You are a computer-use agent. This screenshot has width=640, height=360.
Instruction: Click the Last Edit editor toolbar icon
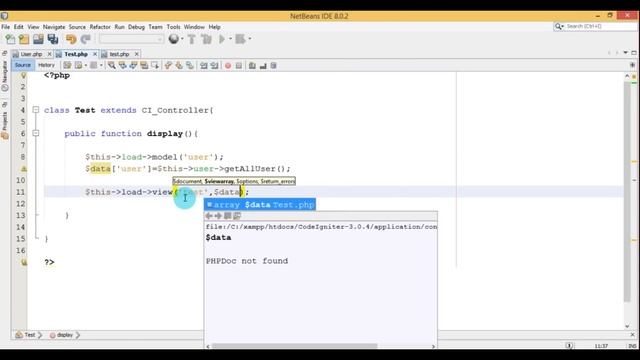67,65
